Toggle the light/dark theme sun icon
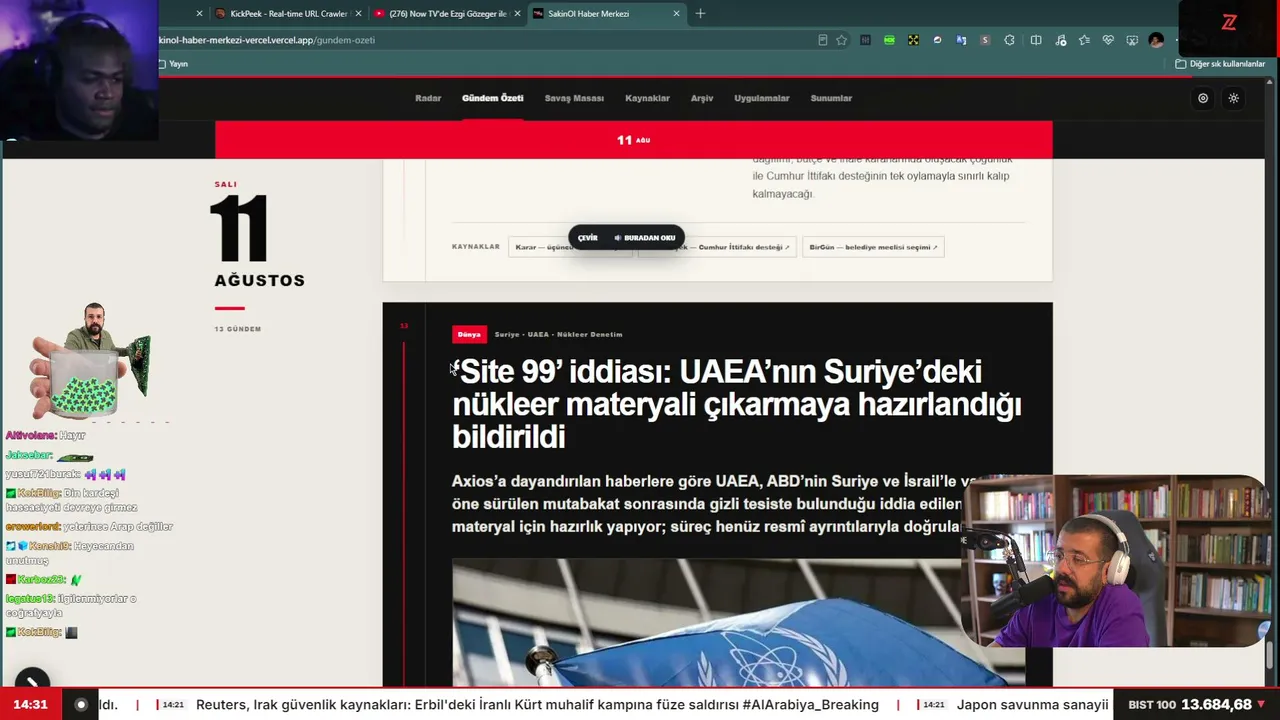 point(1234,98)
